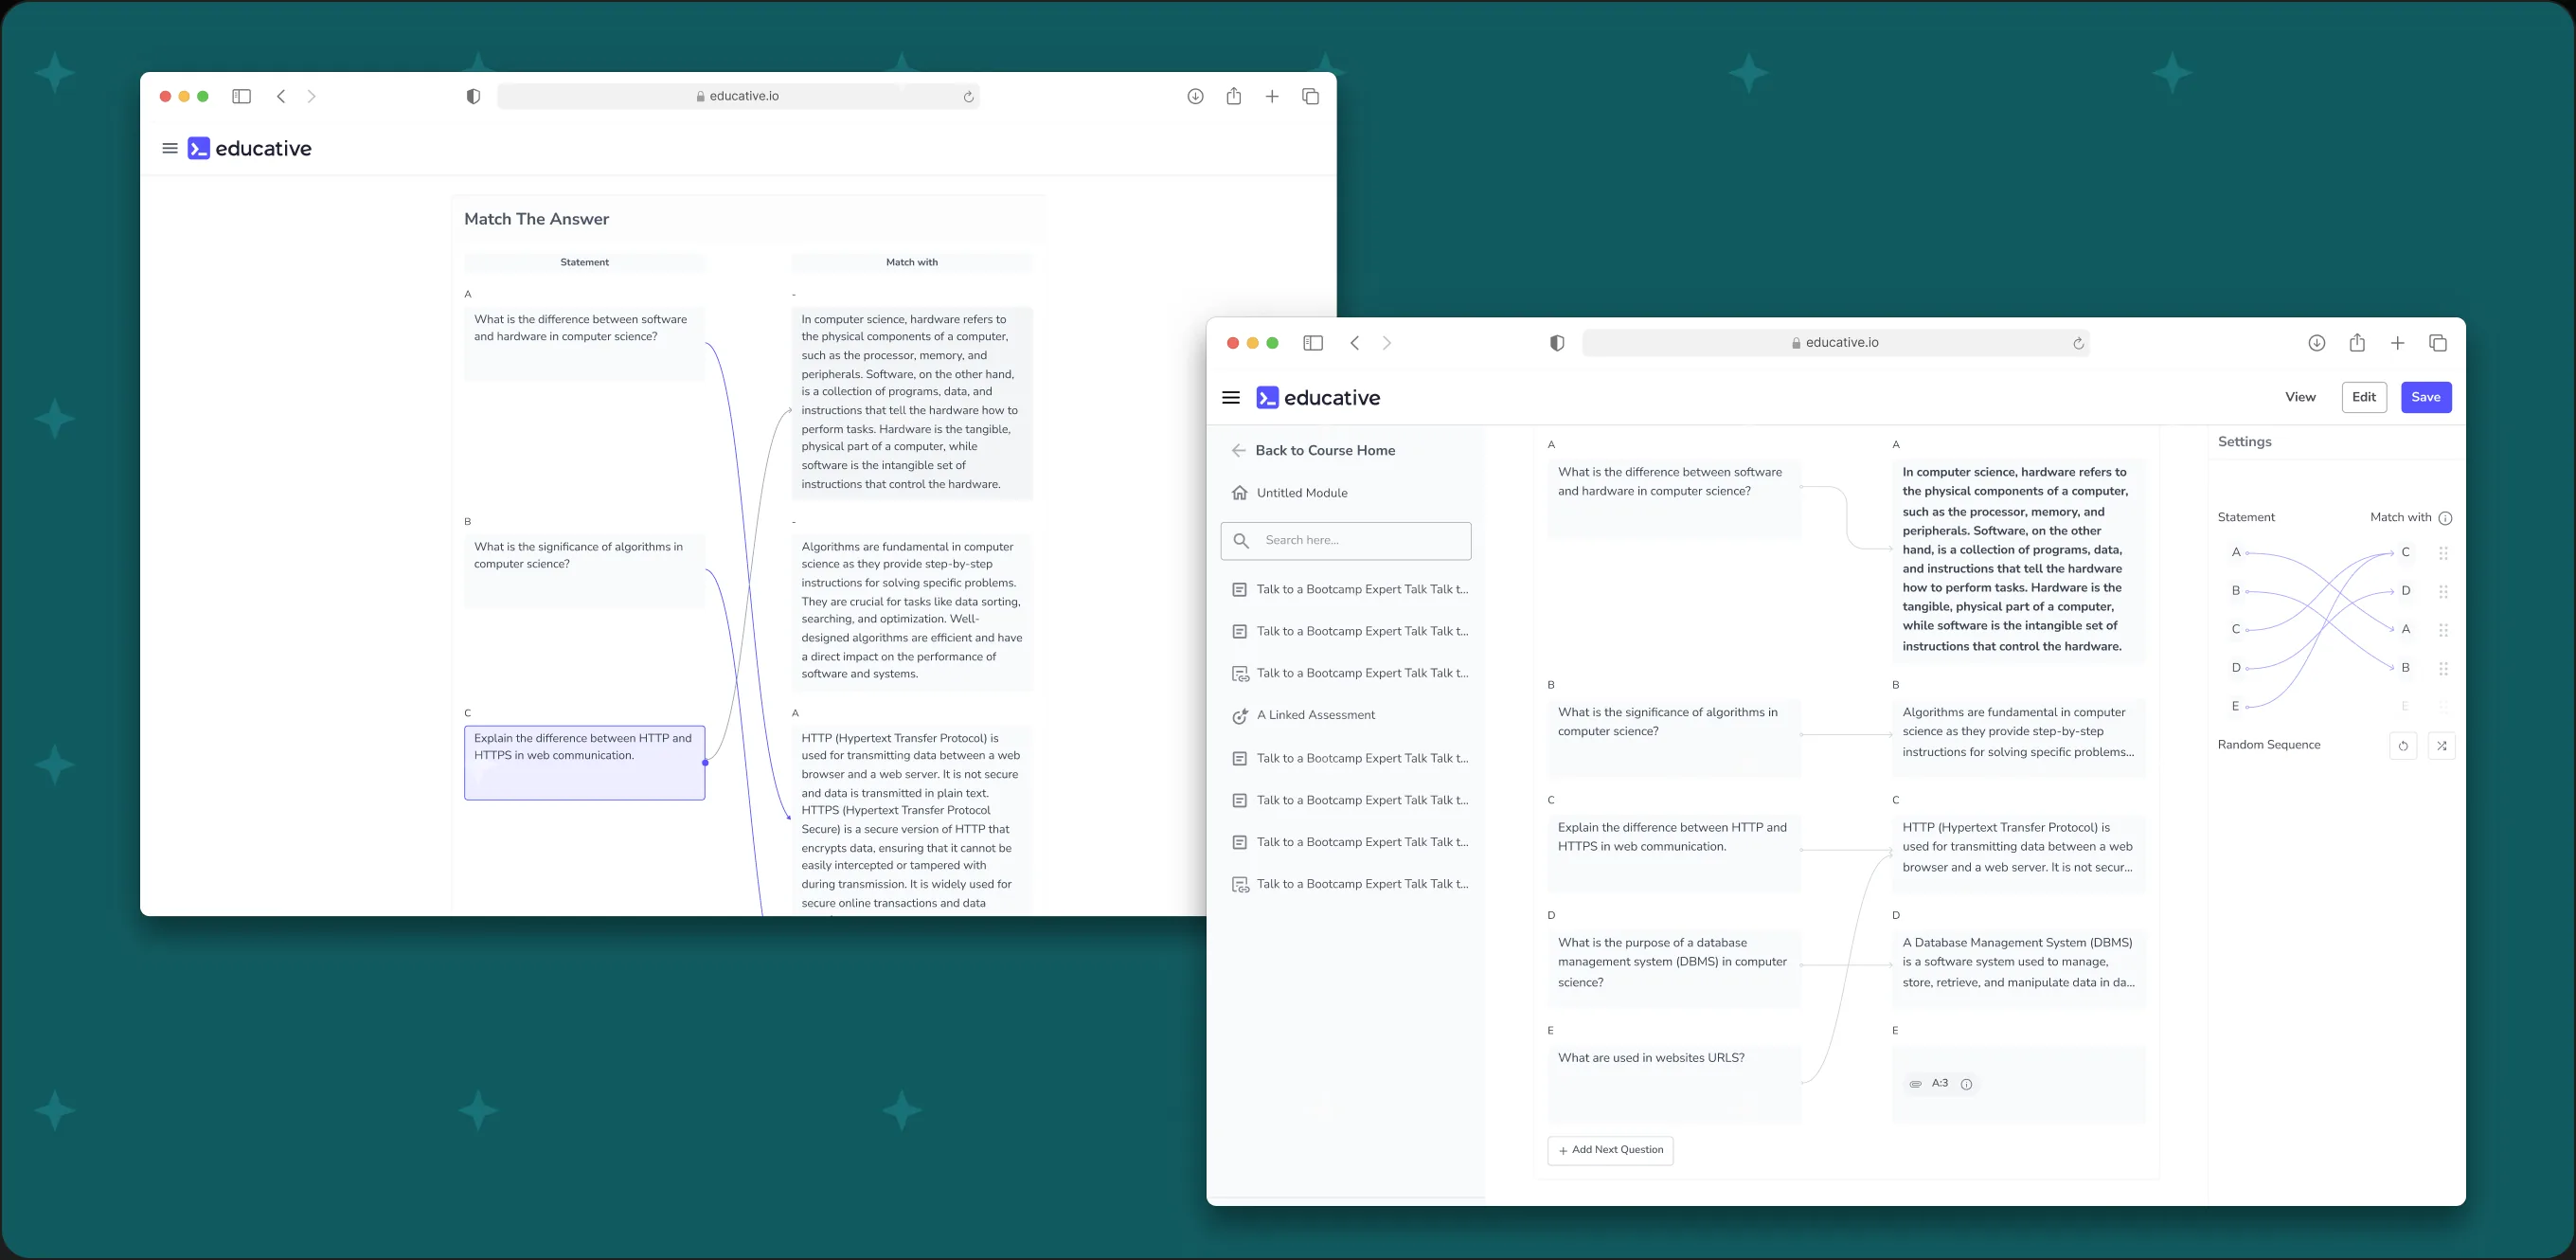The image size is (2576, 1260).
Task: Open A Linked Assessment lesson
Action: click(1303, 715)
